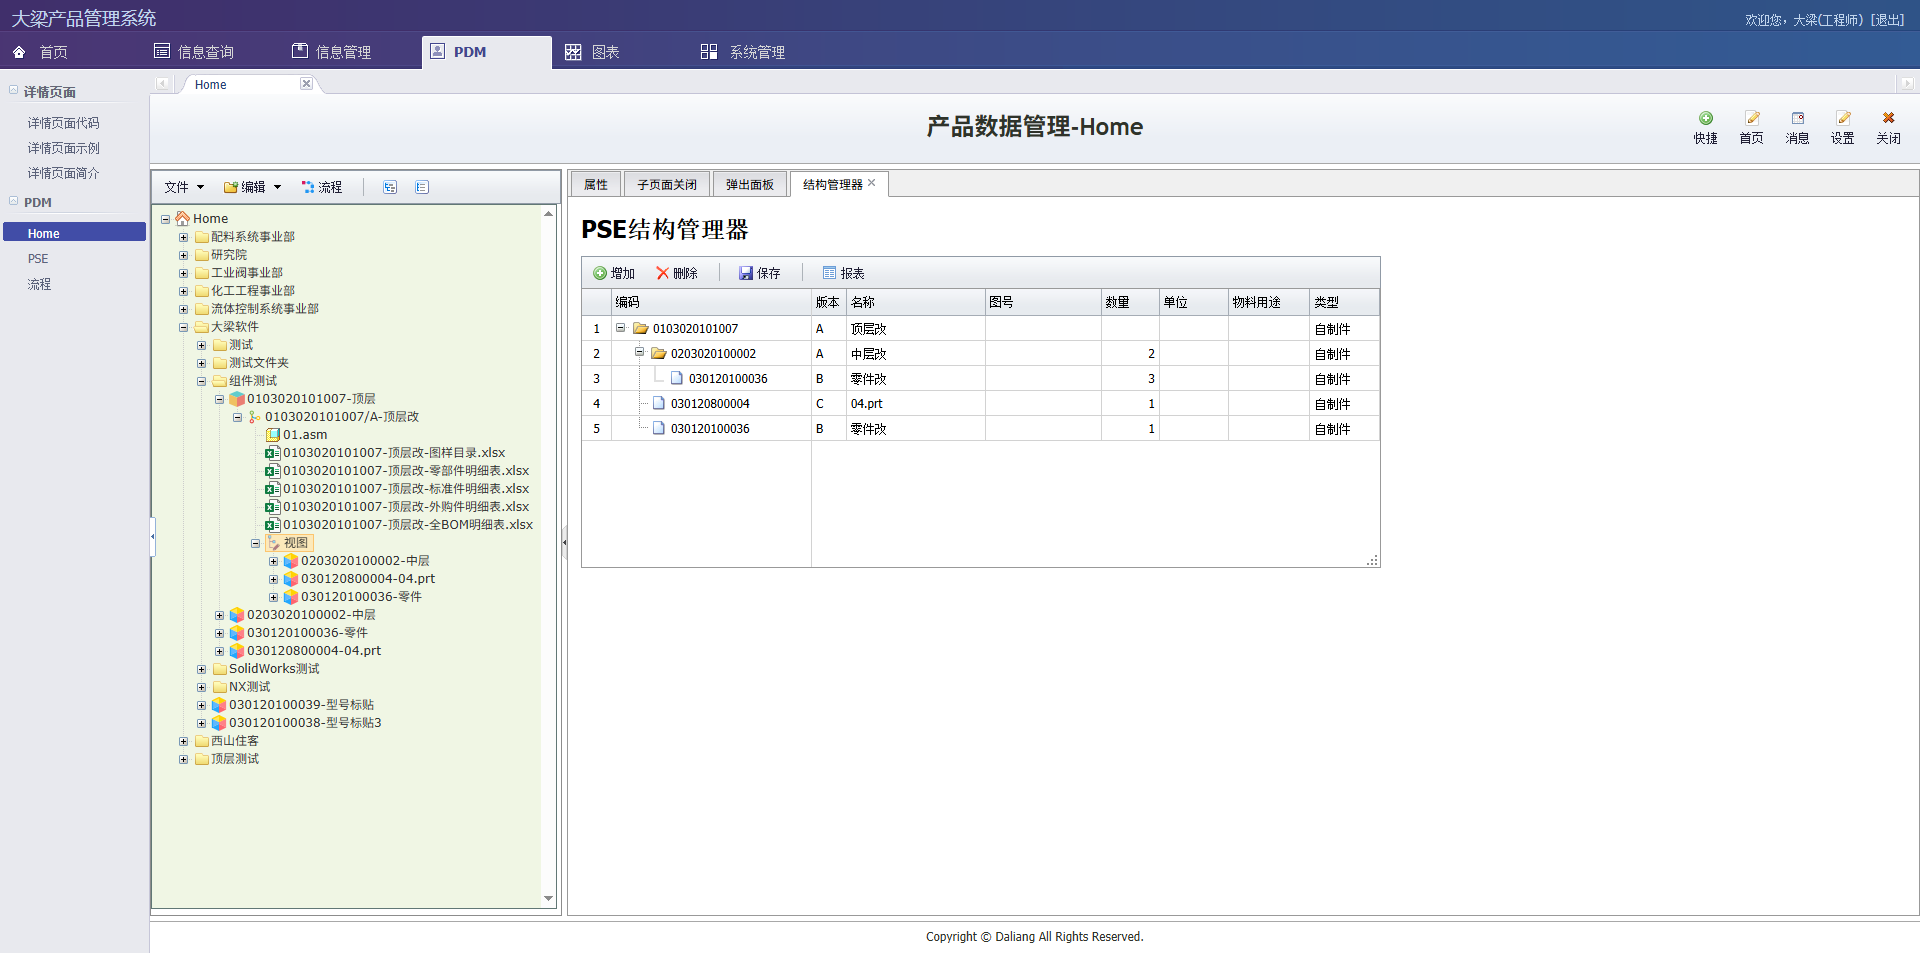1920x953 pixels.
Task: Open the 系统管理 top menu
Action: pyautogui.click(x=743, y=52)
